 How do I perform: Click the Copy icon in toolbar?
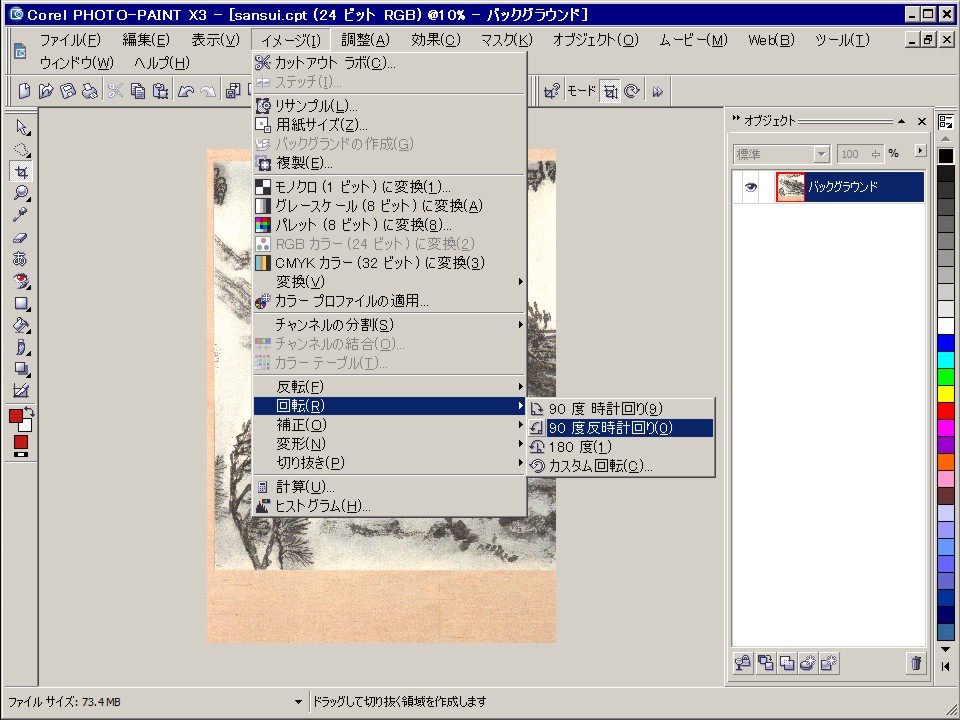[138, 91]
